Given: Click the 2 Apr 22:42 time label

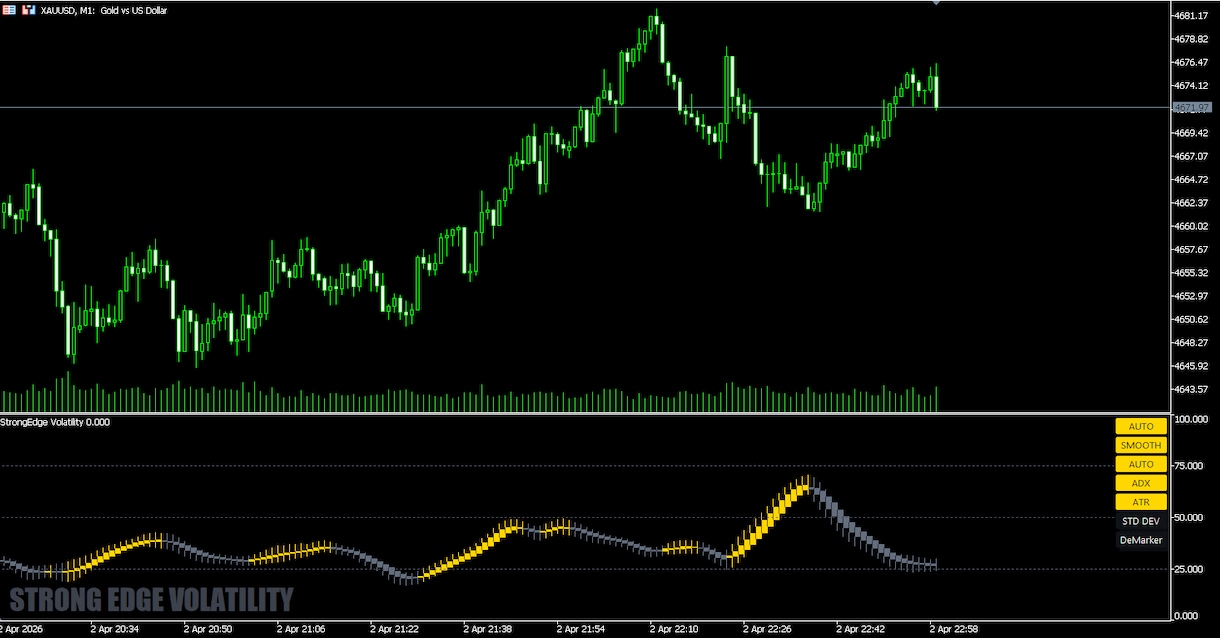Looking at the screenshot, I should click(861, 630).
